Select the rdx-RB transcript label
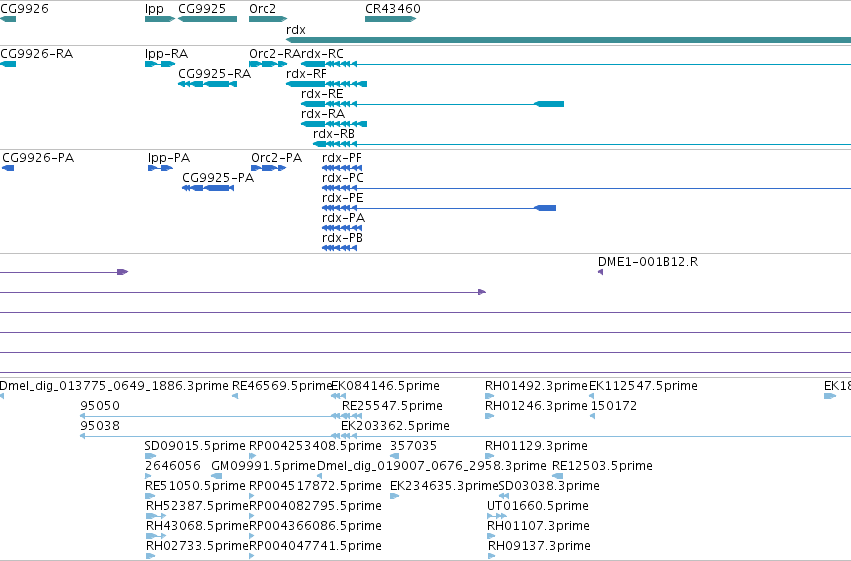This screenshot has width=851, height=561. pos(334,134)
